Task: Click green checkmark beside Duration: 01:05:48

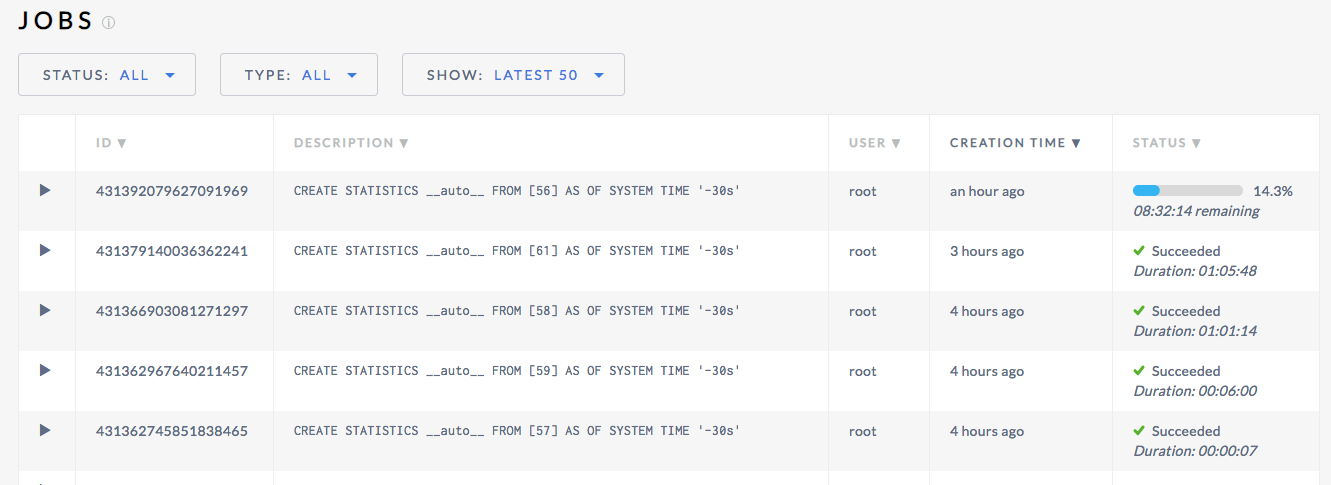Action: point(1139,250)
